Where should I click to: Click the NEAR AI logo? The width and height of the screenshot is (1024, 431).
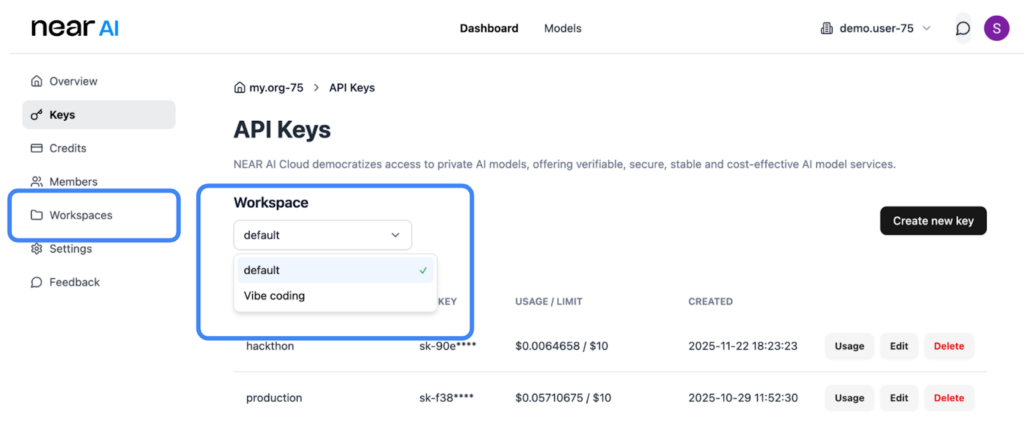click(x=75, y=28)
